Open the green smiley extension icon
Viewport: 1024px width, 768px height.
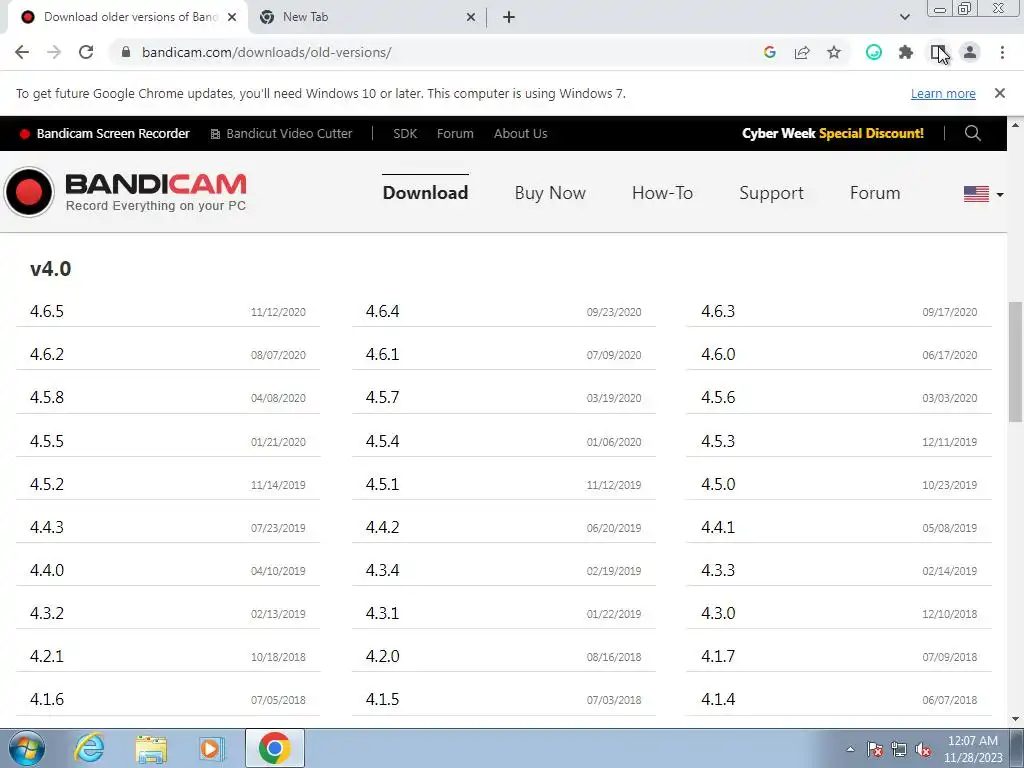874,52
